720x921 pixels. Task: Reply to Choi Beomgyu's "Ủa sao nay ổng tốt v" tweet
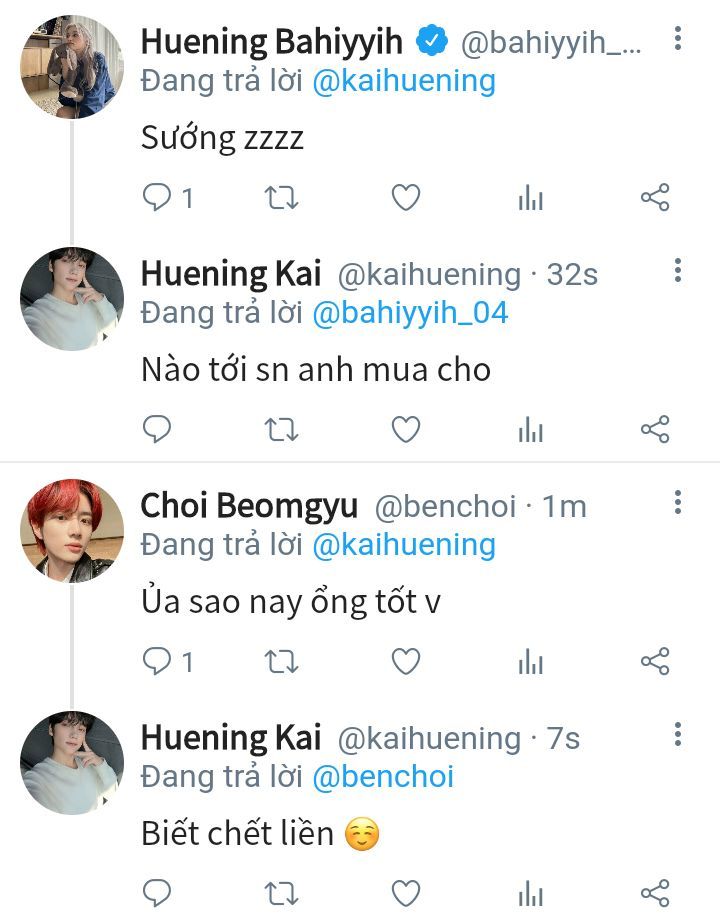coord(158,661)
